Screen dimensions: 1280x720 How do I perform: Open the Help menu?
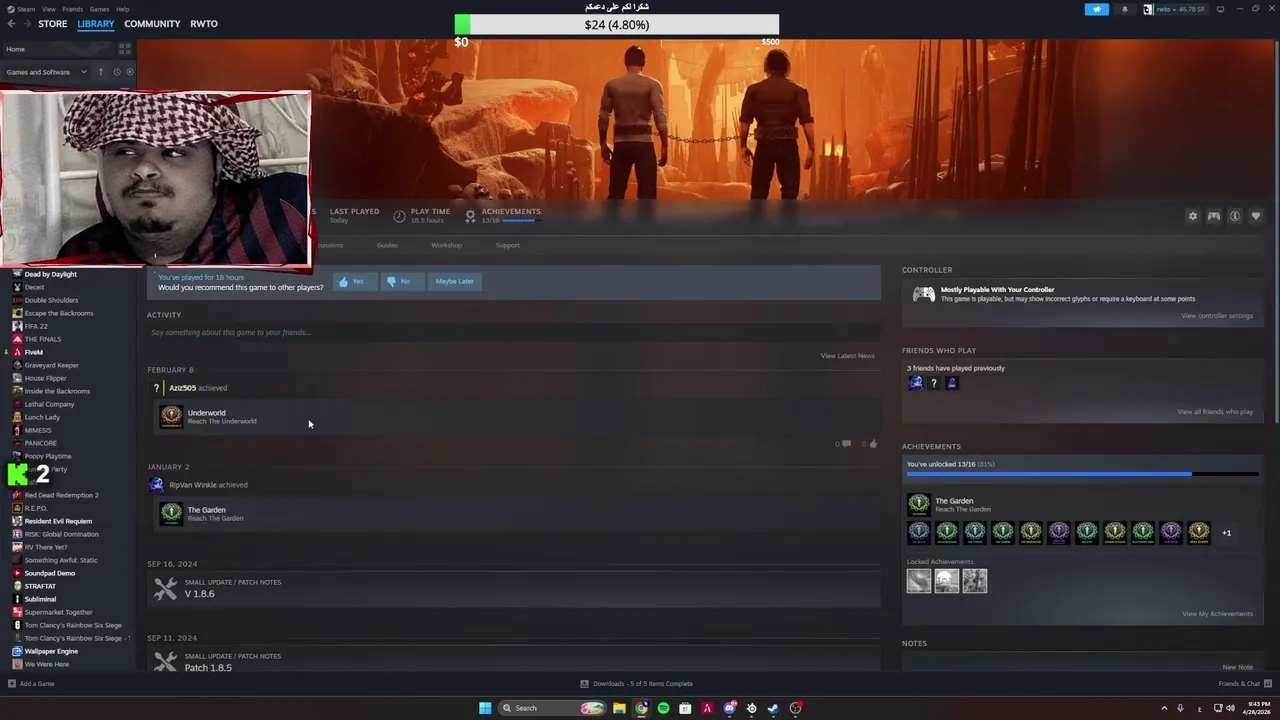tap(122, 9)
